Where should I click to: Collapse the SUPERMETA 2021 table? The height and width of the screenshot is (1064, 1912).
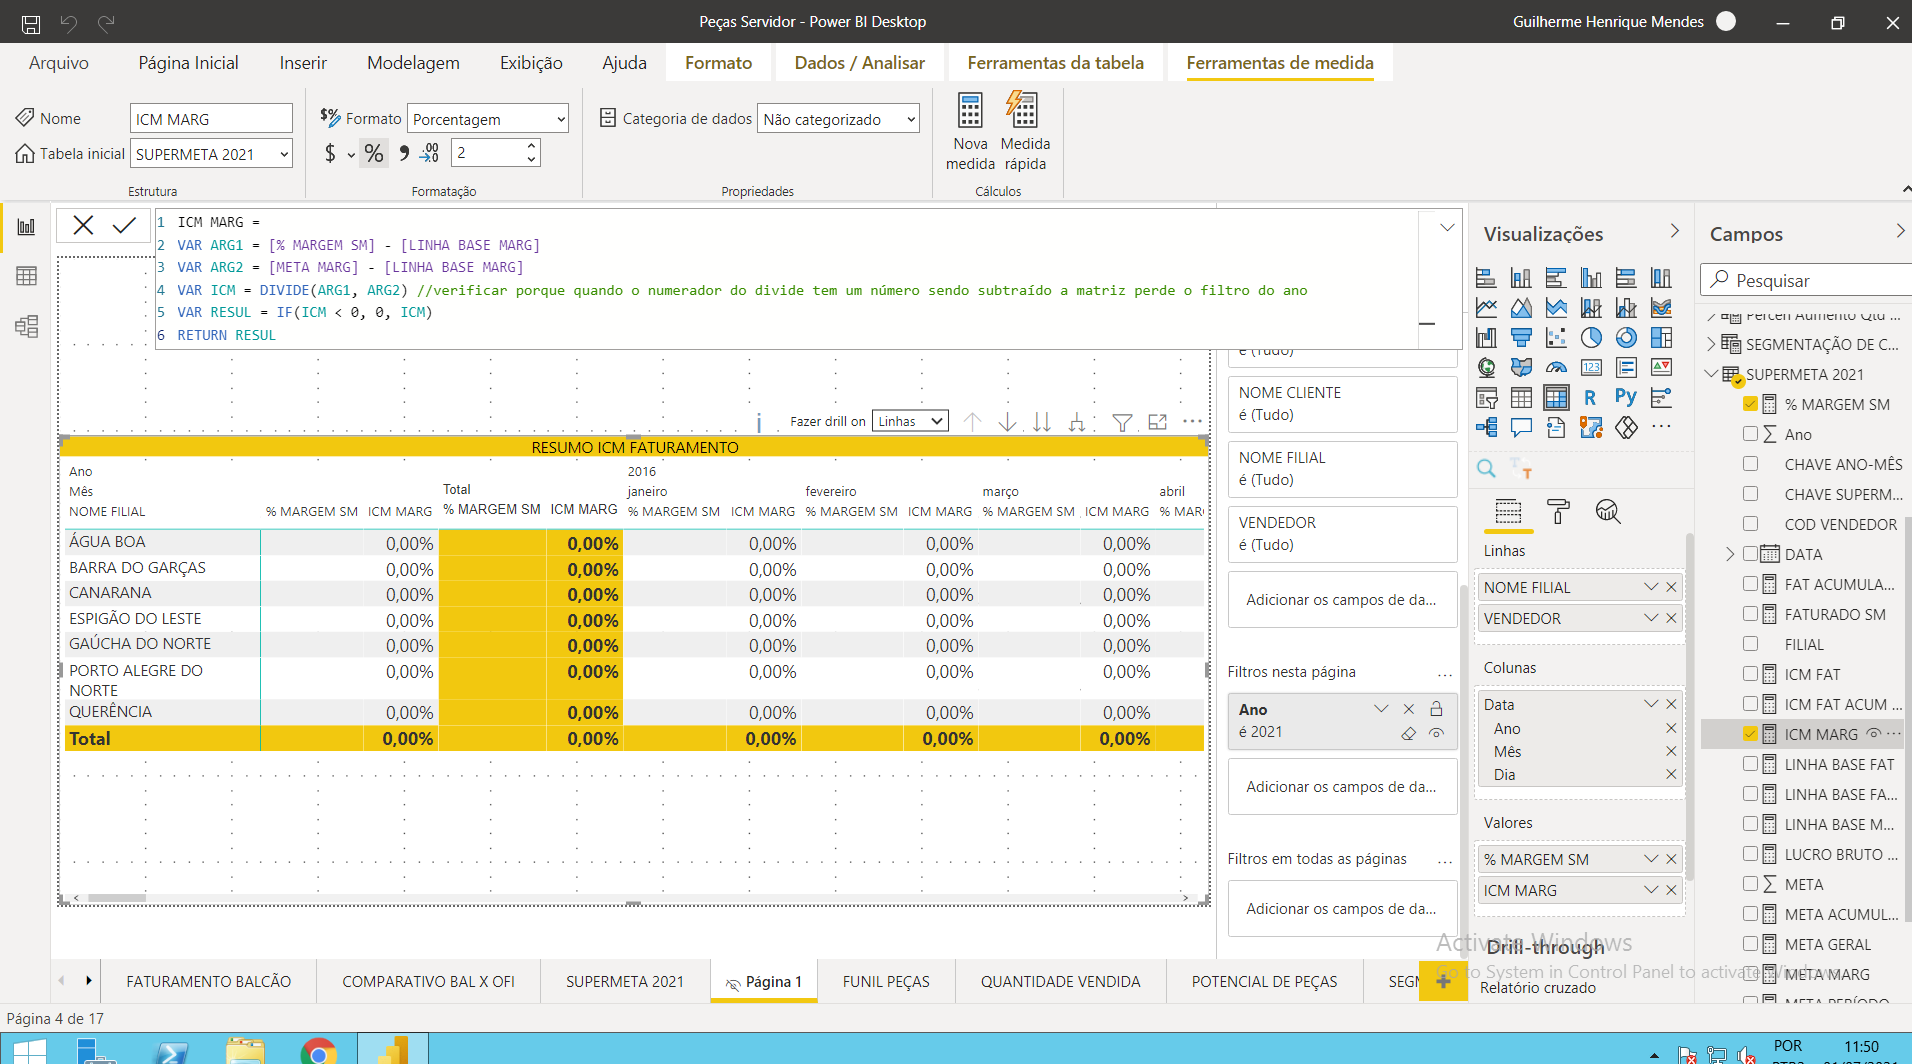point(1711,374)
